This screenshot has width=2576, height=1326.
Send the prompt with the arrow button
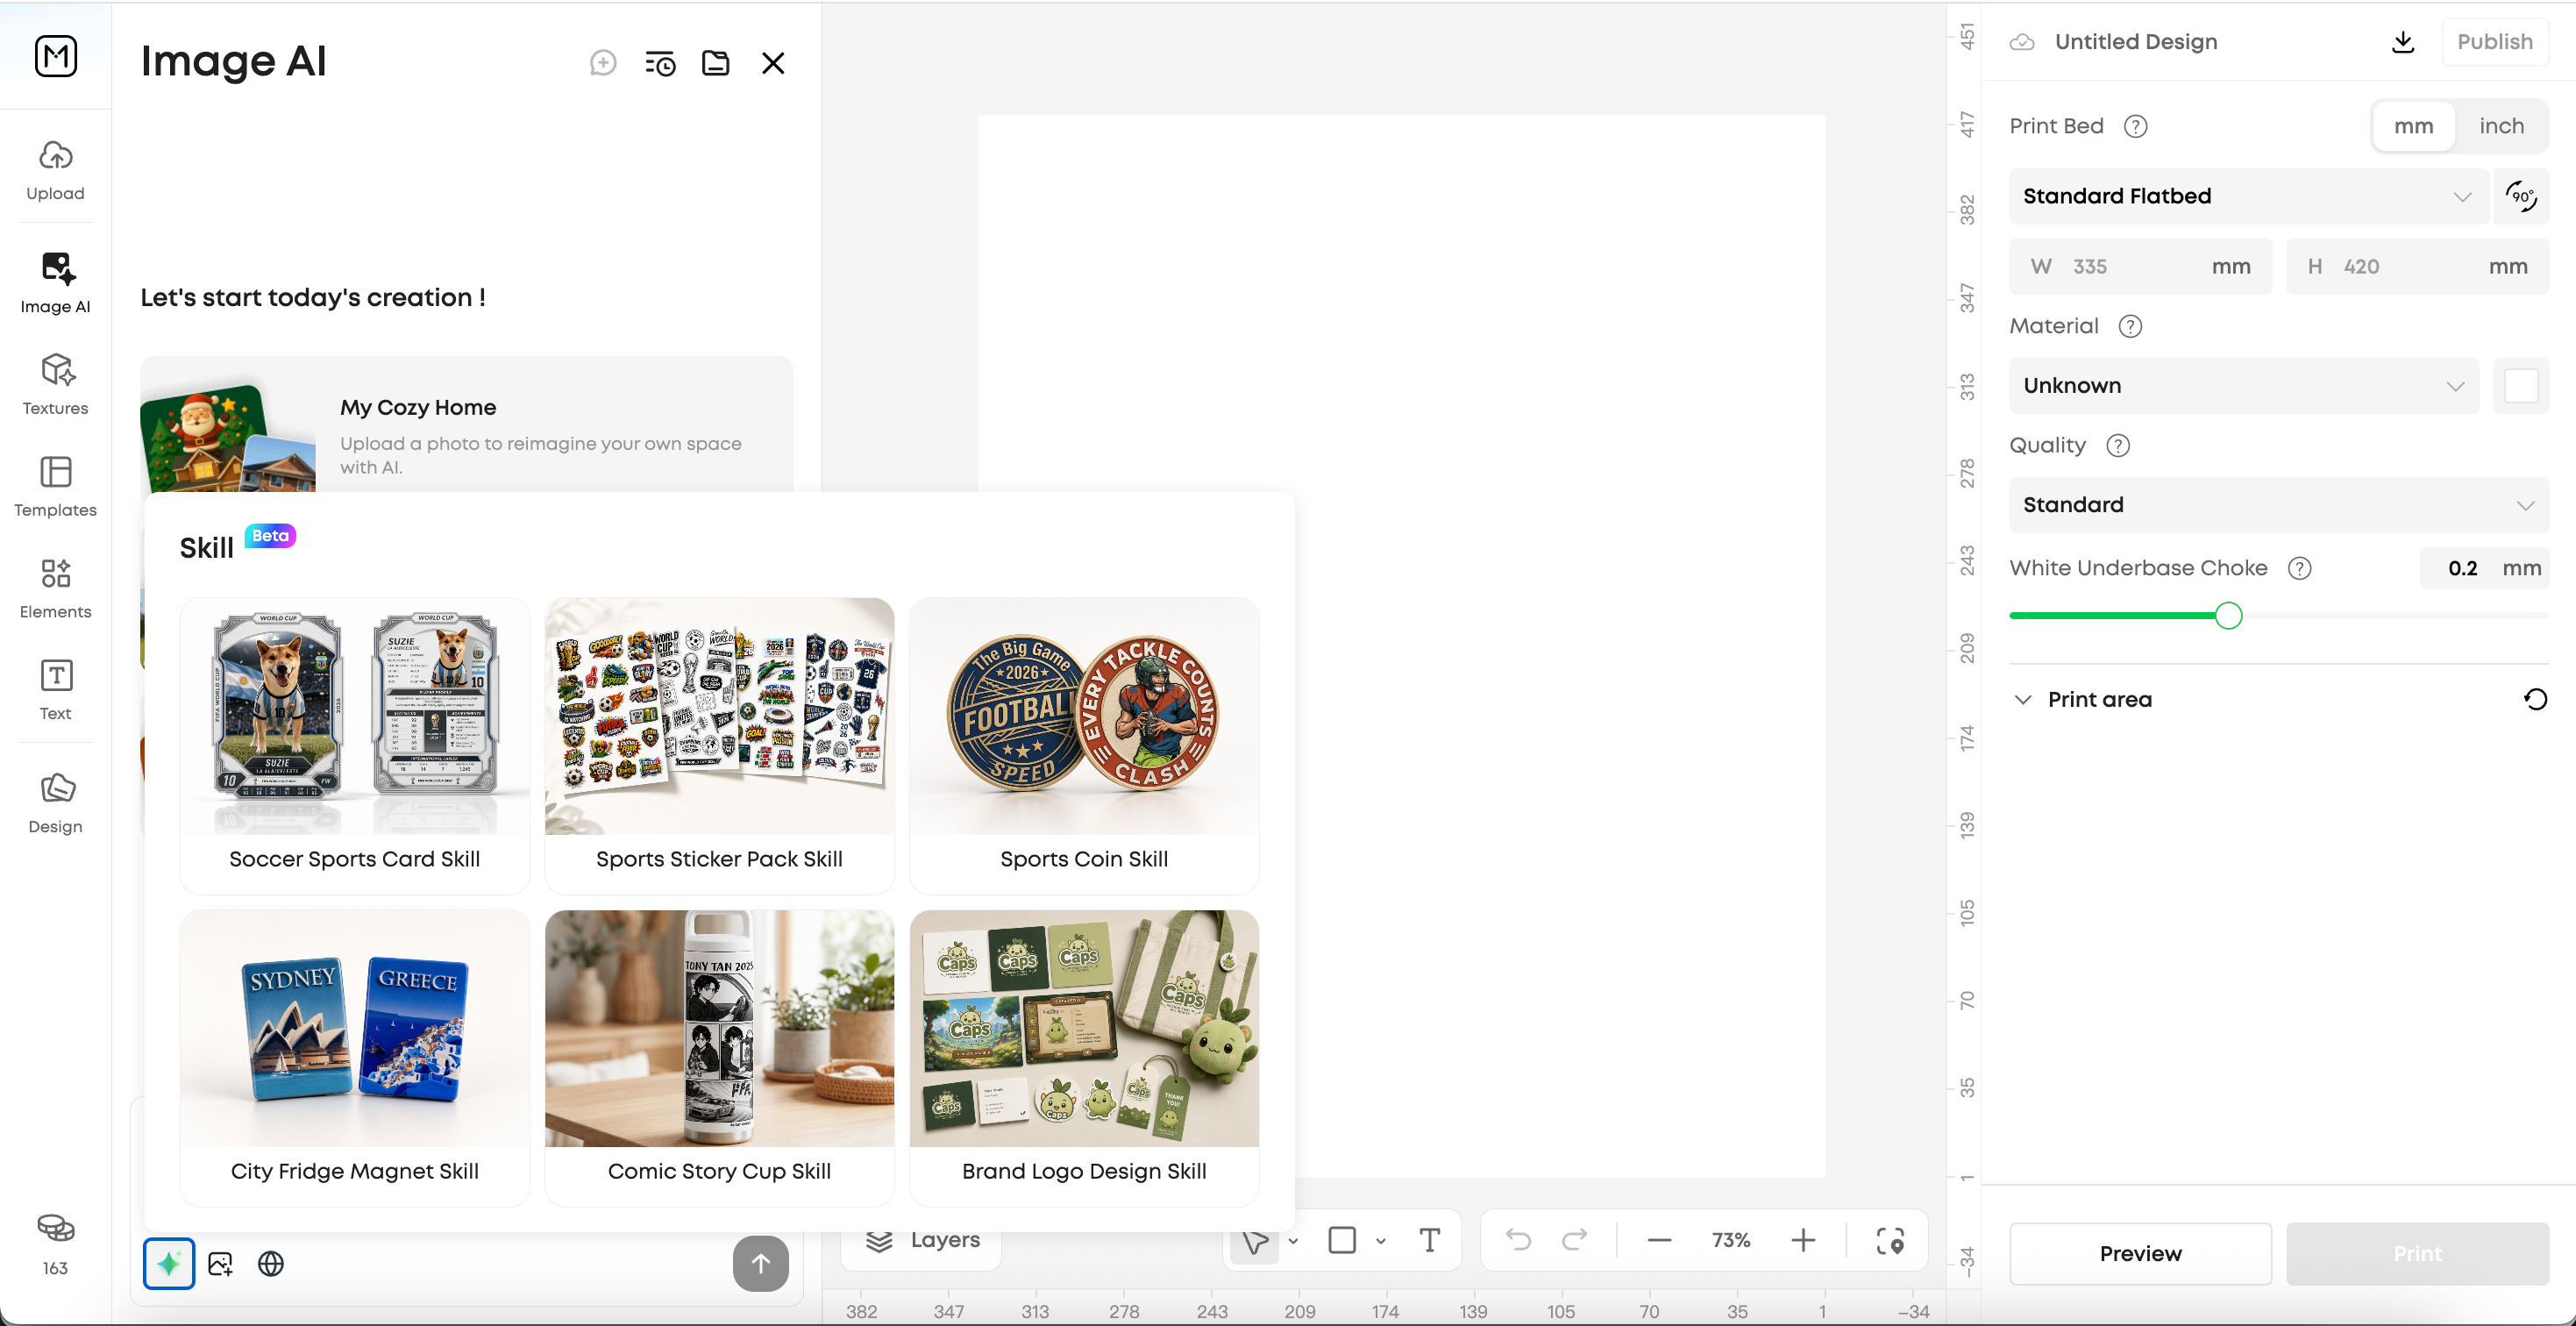tap(760, 1263)
